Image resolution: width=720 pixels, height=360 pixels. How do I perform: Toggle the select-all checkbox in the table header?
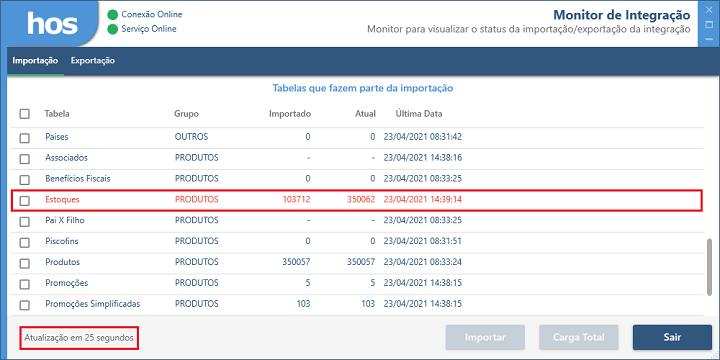coord(25,114)
